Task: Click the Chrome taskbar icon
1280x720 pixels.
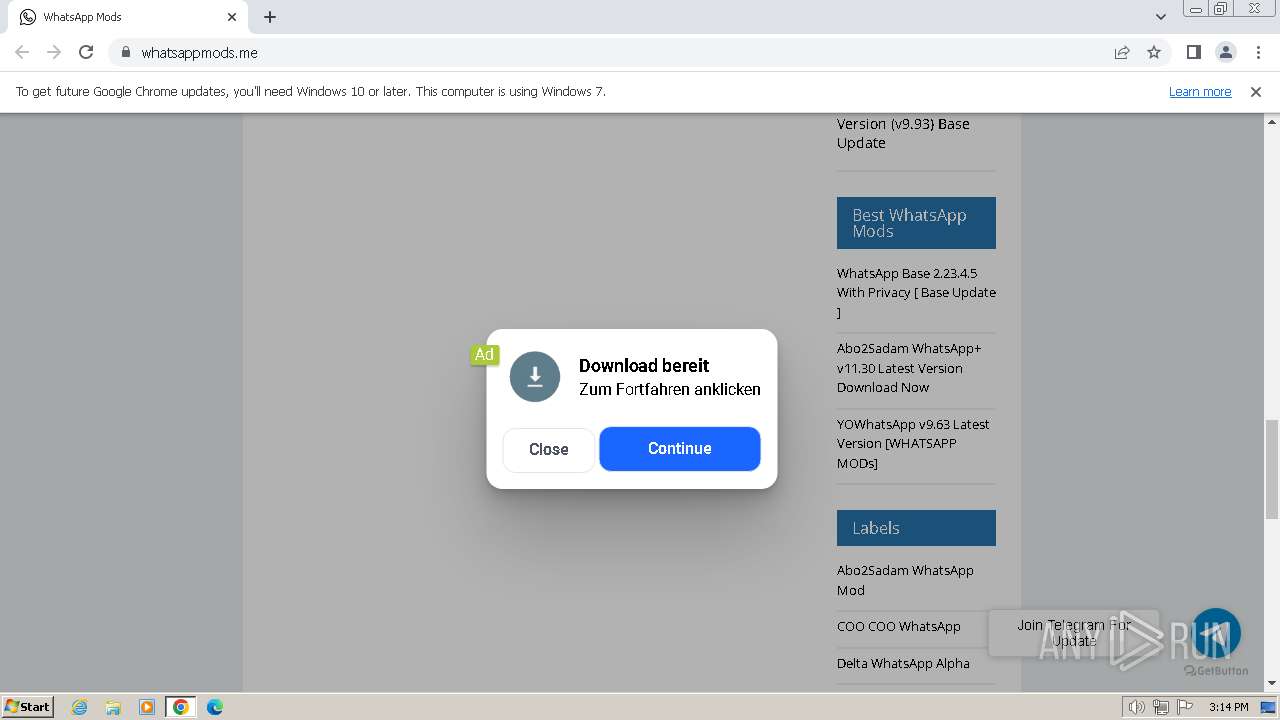Action: tap(181, 707)
